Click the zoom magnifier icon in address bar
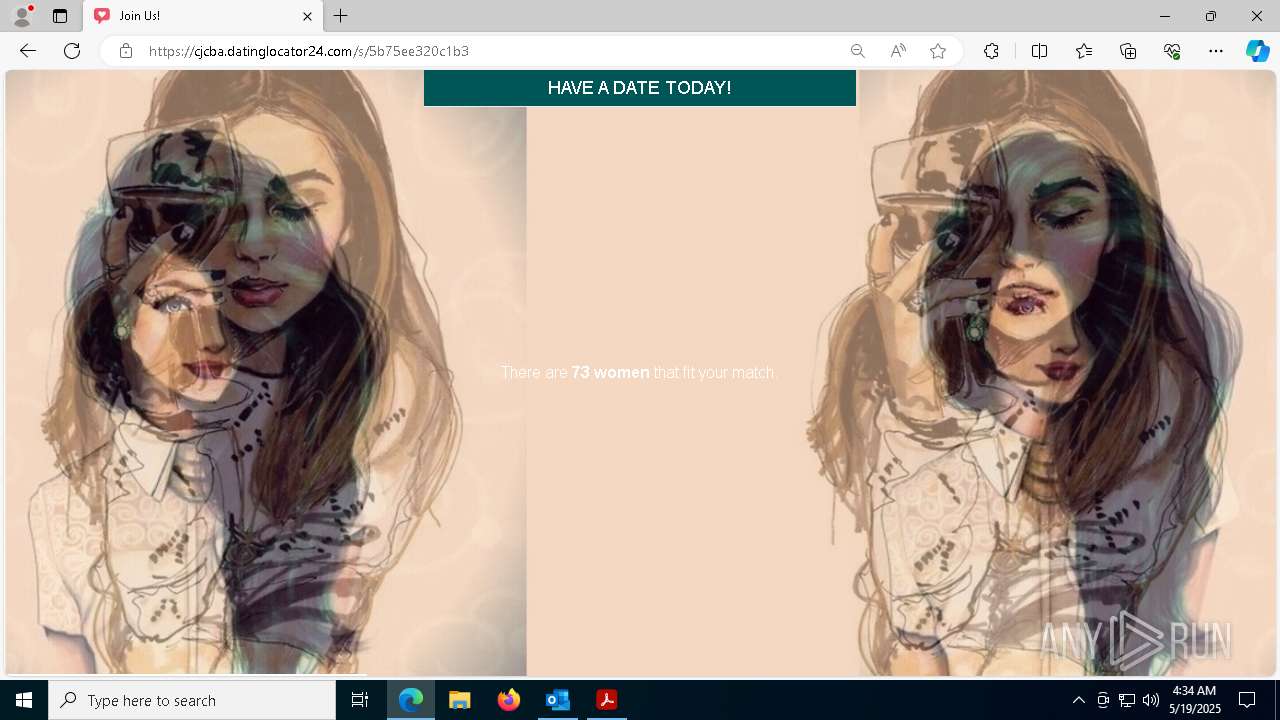This screenshot has width=1280, height=720. click(857, 51)
